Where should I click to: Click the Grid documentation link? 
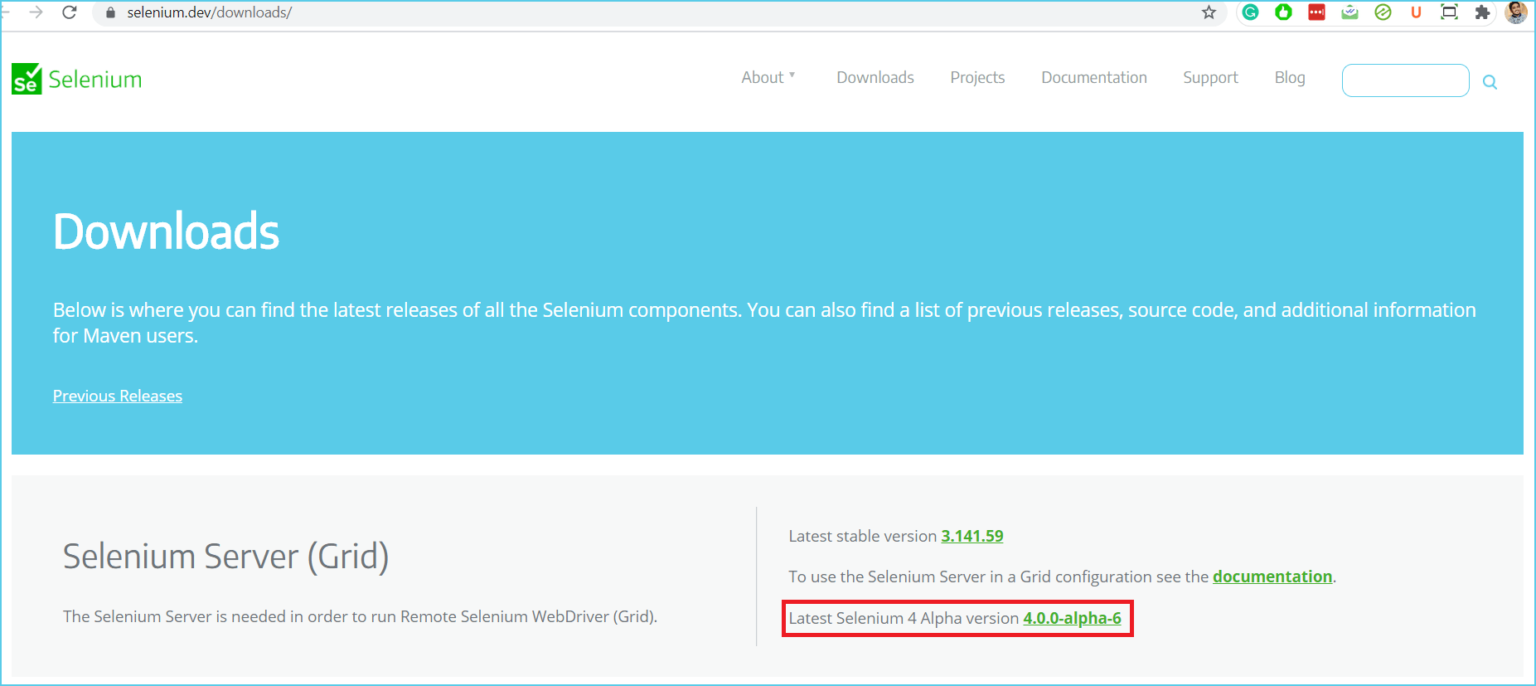point(1272,576)
